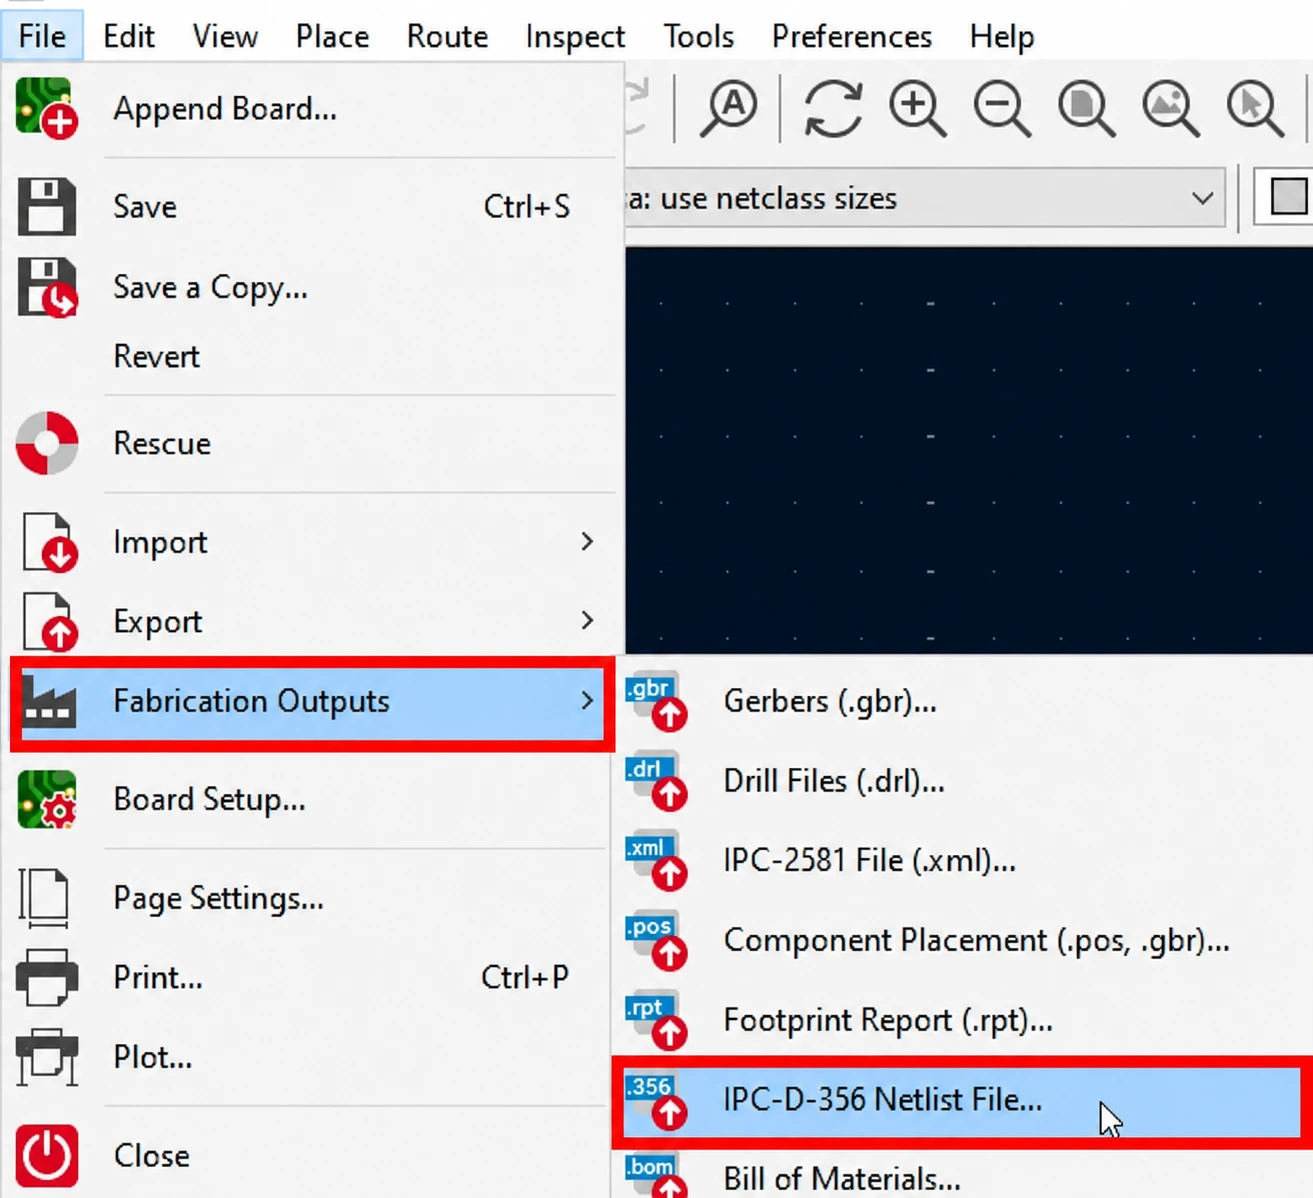Click the Fabrication Outputs factory icon
Screen dimensions: 1313x1198
click(48, 700)
